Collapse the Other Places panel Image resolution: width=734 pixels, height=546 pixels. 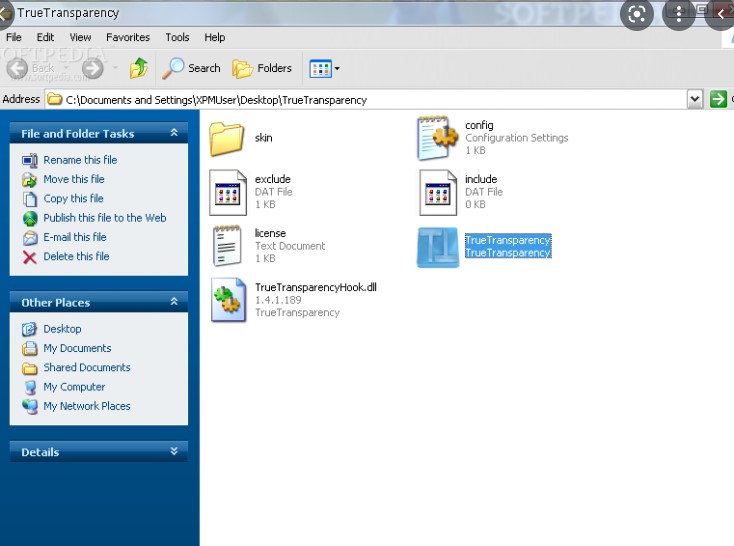tap(174, 302)
